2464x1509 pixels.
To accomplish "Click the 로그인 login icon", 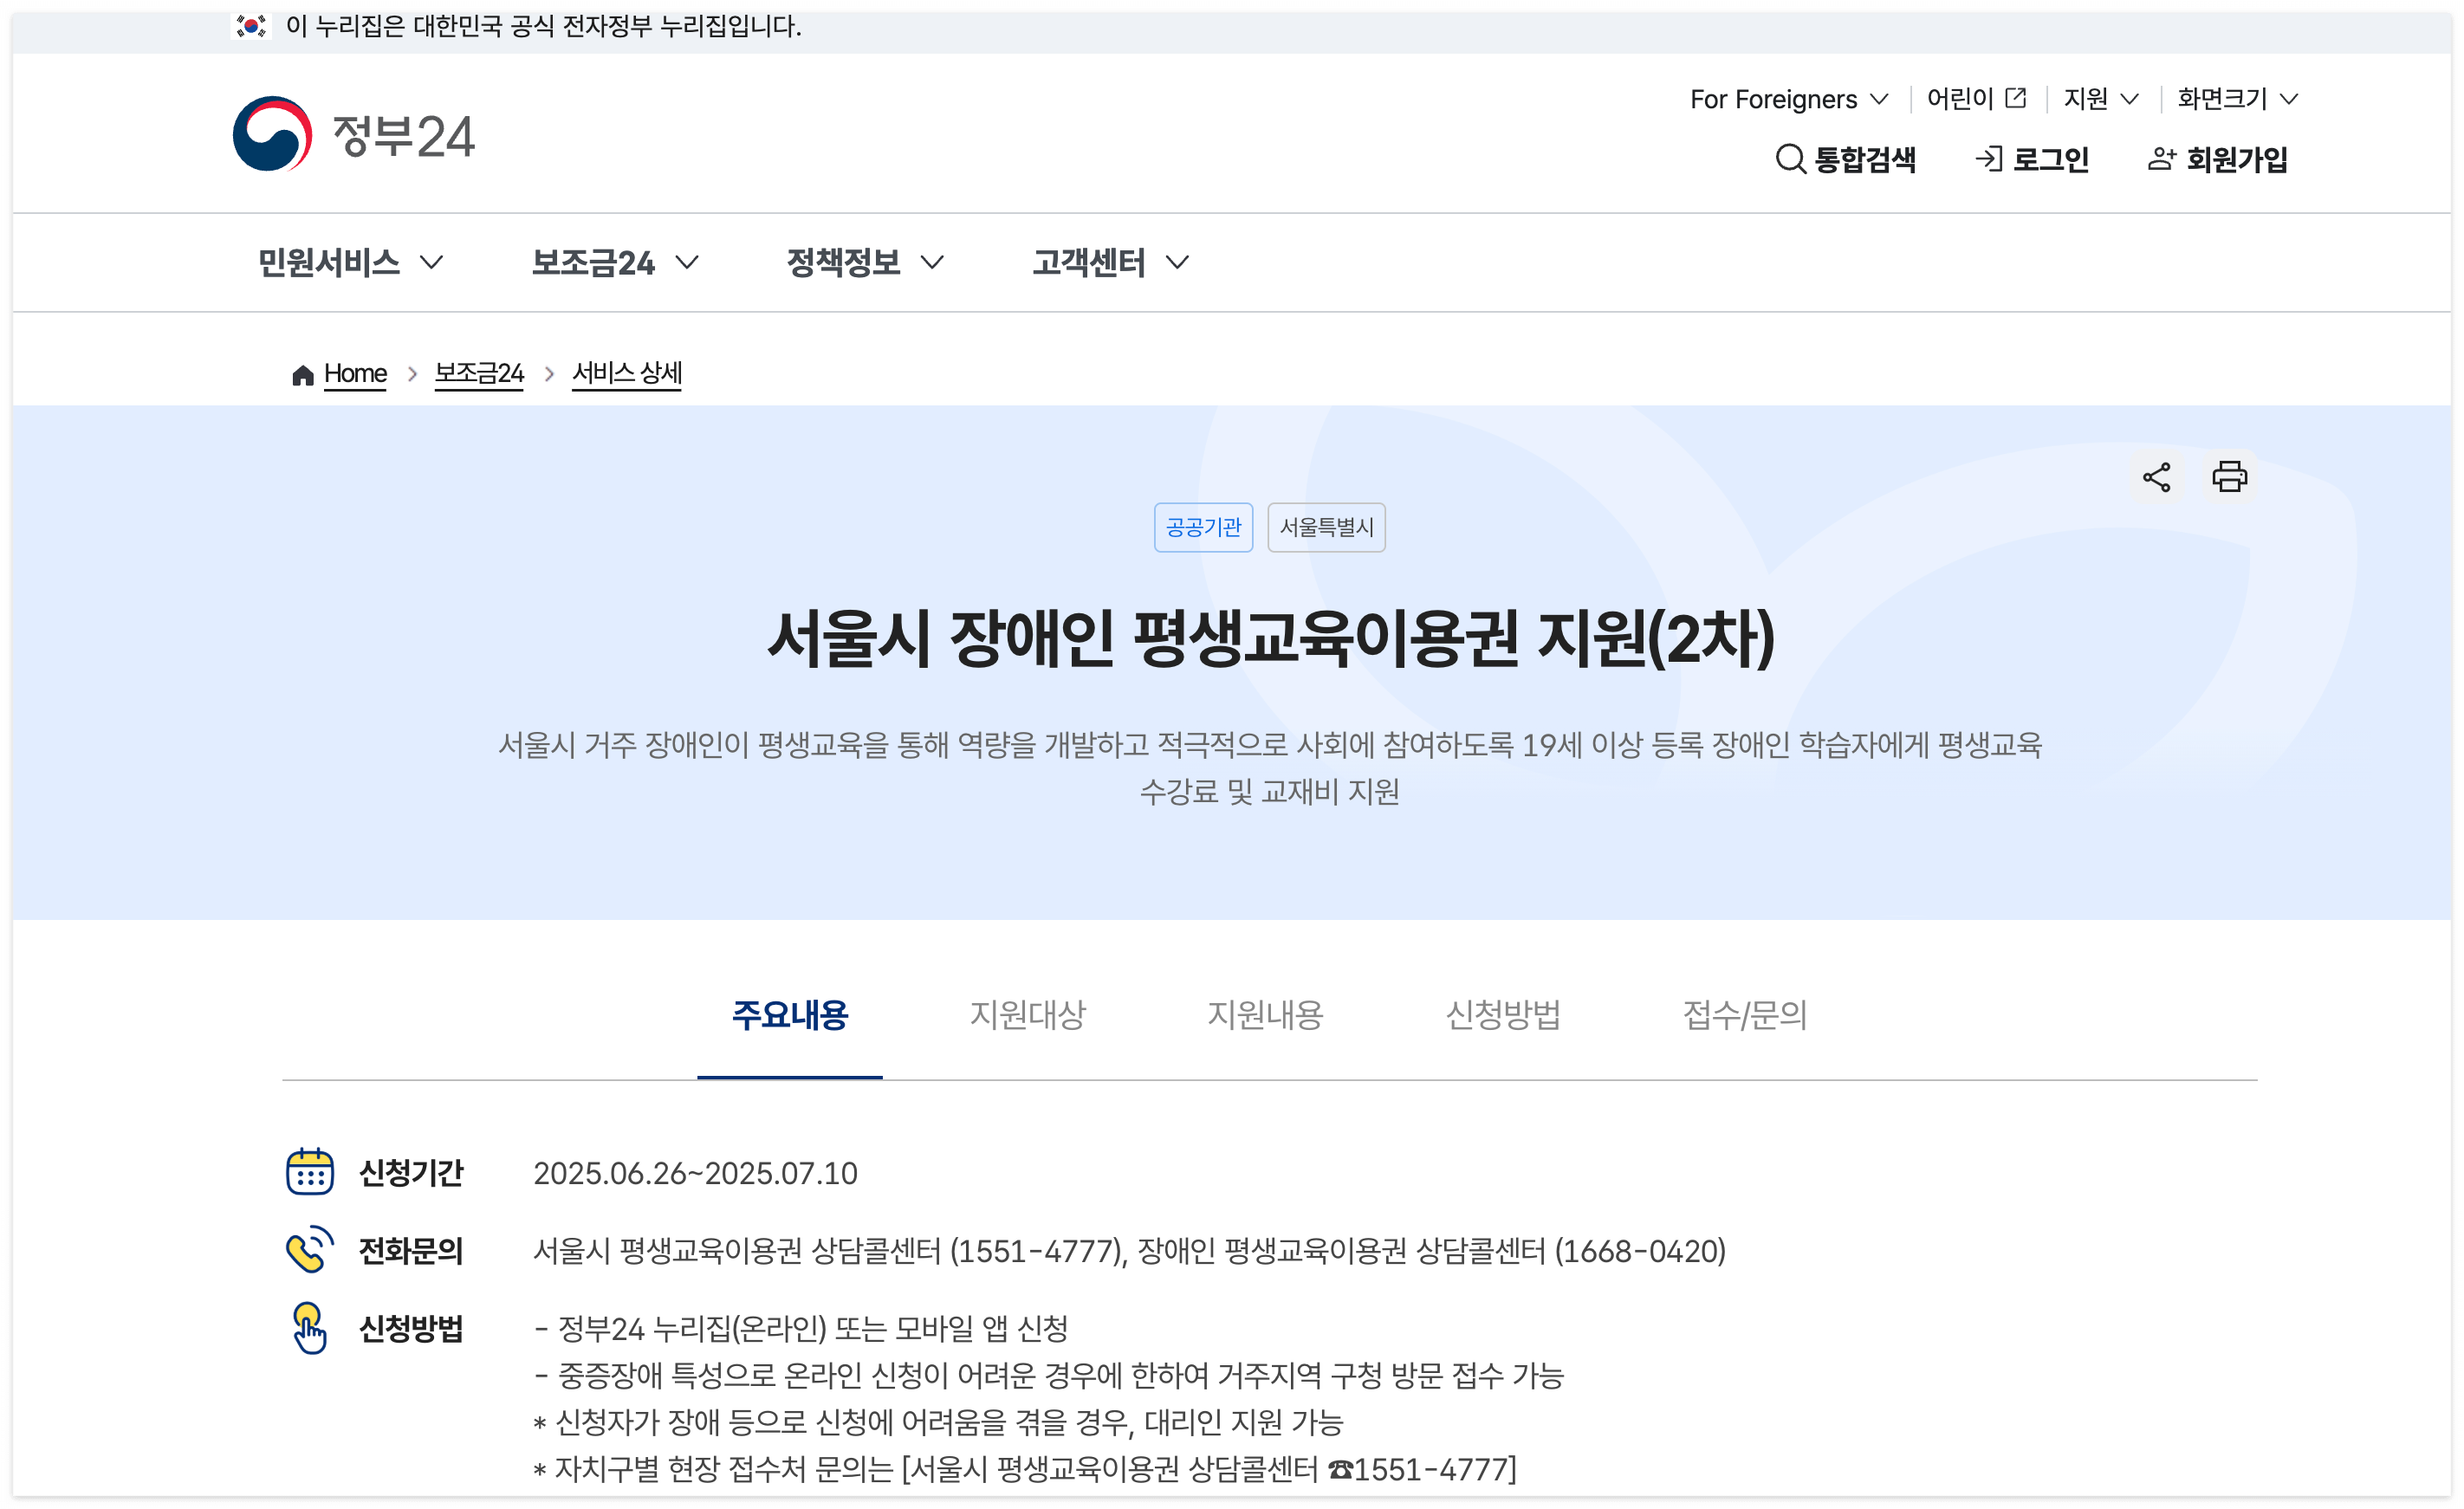I will 1988,159.
